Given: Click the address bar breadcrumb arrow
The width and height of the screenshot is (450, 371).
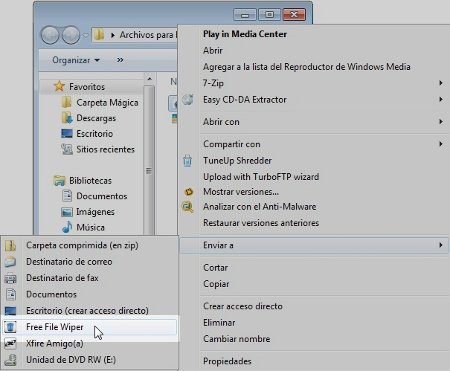Looking at the screenshot, I should click(113, 35).
